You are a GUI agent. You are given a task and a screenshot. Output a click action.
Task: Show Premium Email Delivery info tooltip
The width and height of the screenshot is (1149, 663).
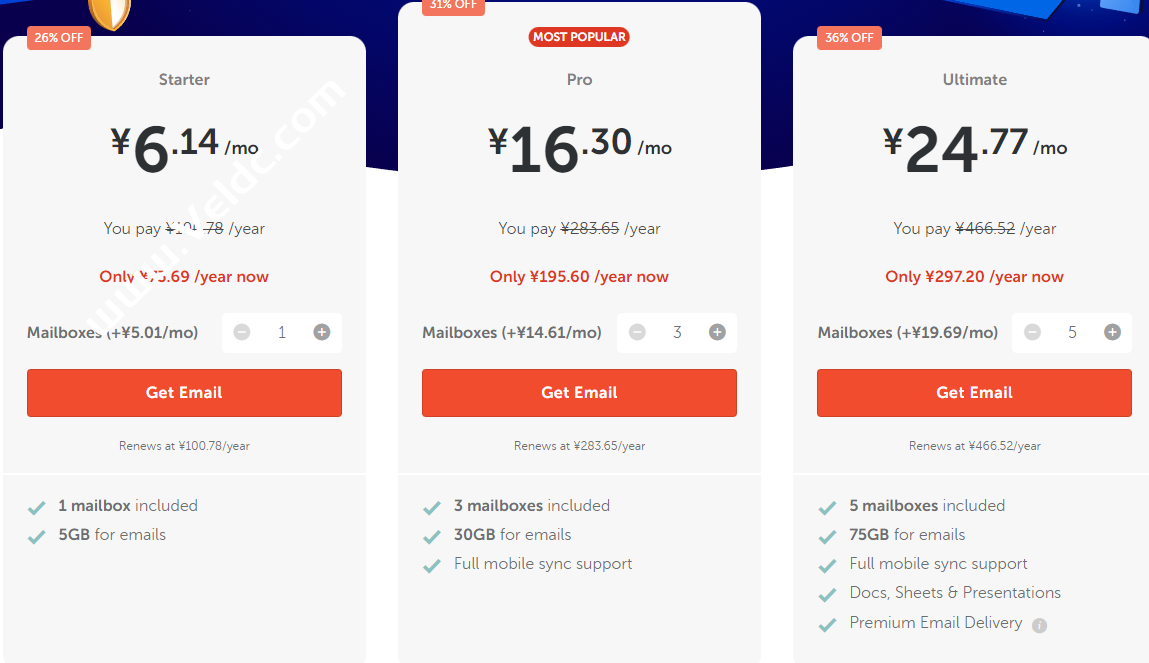(1039, 625)
